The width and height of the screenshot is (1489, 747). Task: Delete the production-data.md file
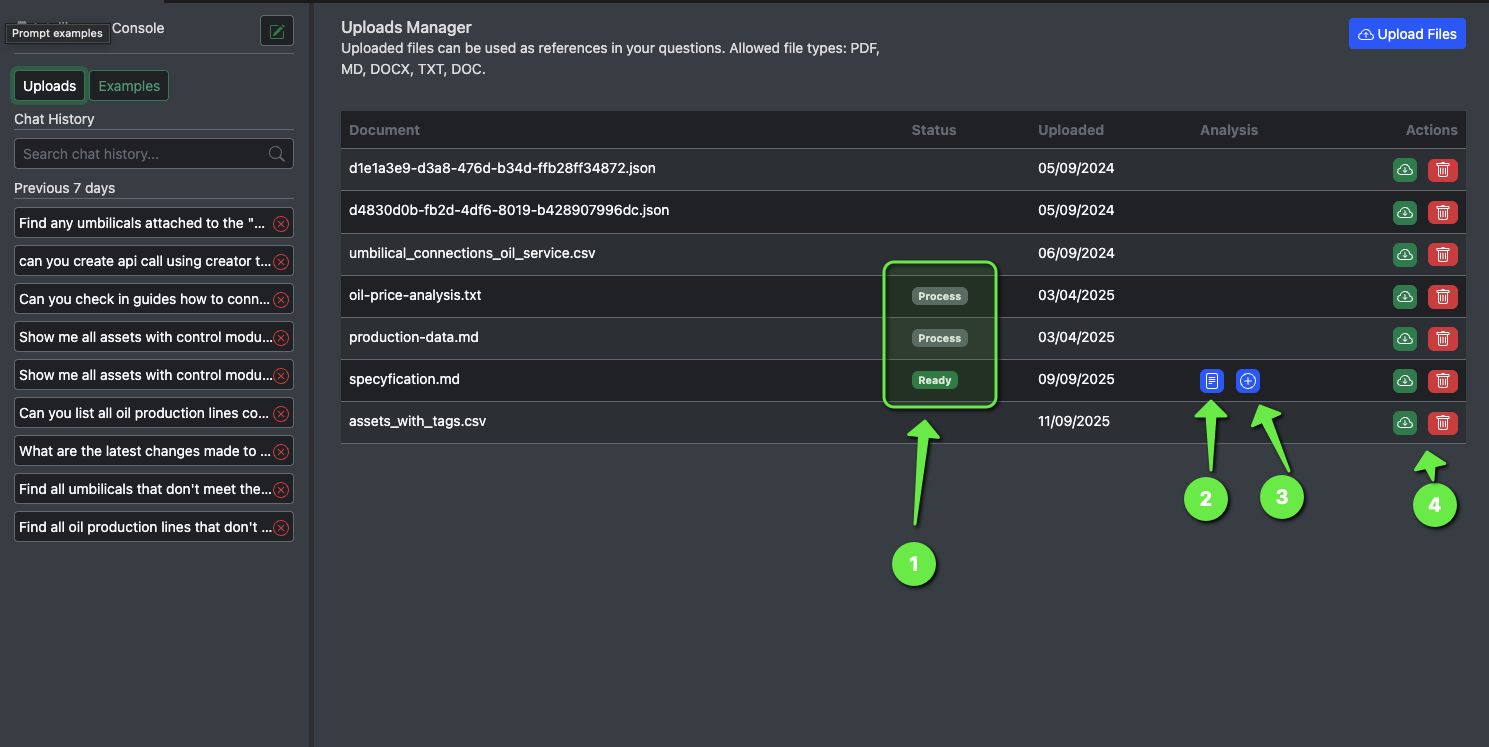click(1442, 338)
